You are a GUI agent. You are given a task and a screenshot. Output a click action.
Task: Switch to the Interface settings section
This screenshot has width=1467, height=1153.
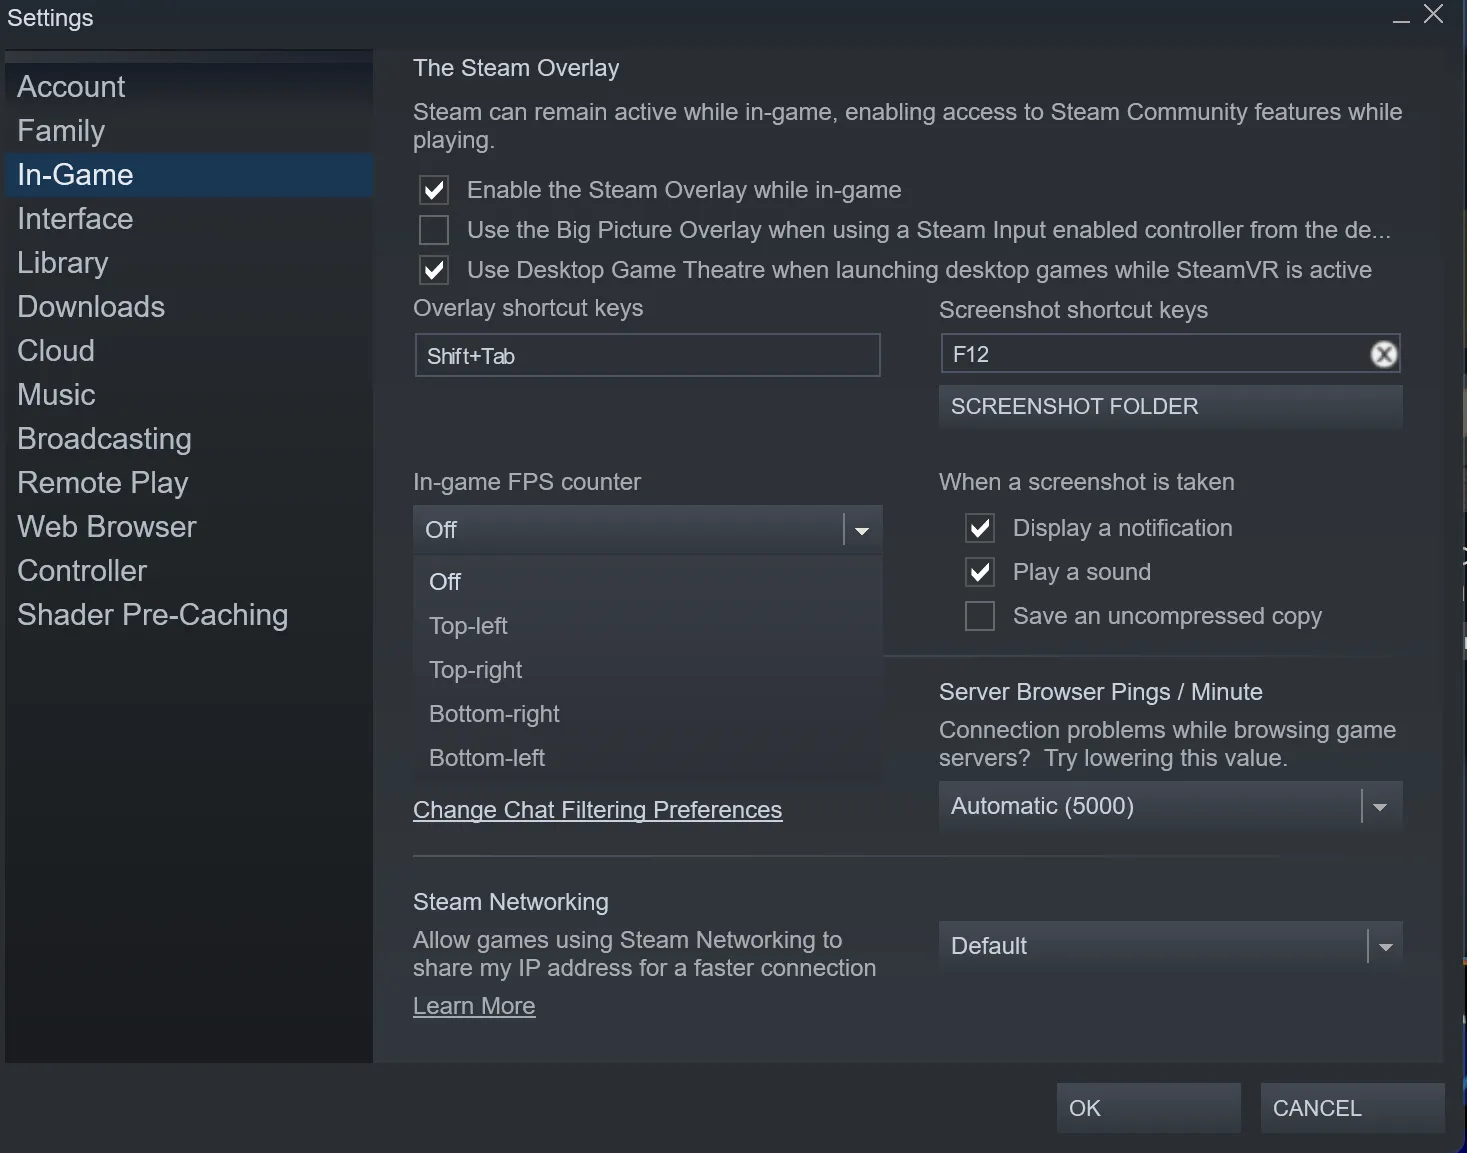[x=74, y=218]
